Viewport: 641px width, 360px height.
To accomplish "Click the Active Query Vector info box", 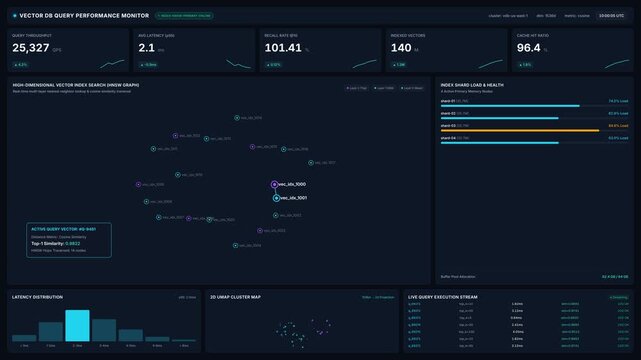I will (69, 240).
